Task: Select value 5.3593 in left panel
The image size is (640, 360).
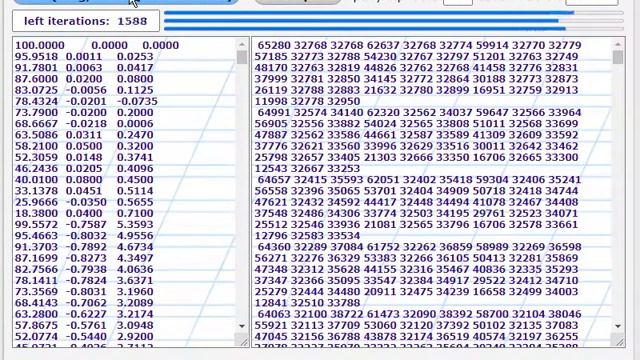Action: pos(135,224)
